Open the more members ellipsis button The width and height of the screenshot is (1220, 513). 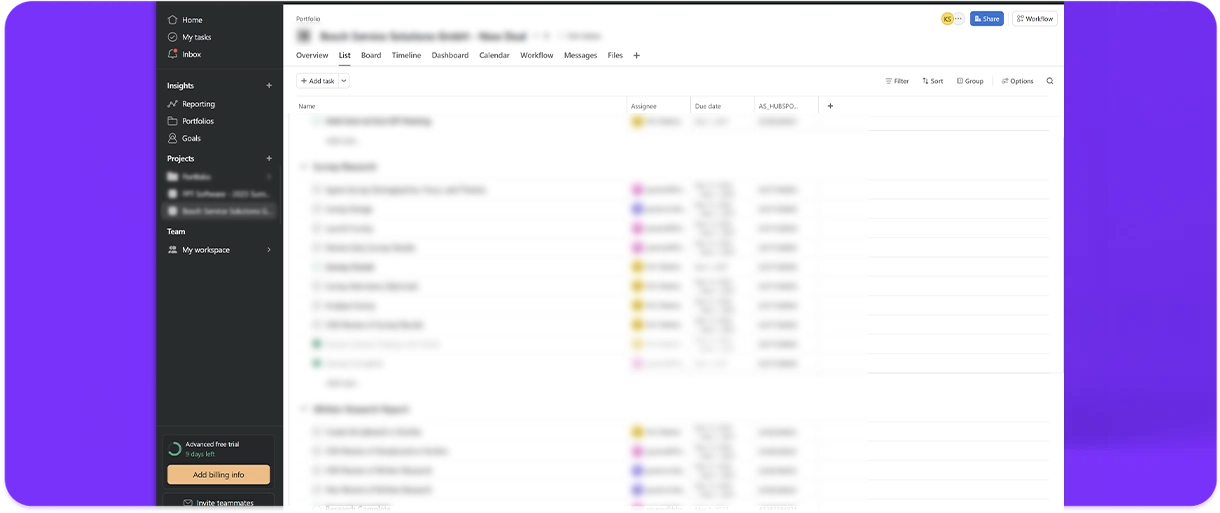point(959,19)
